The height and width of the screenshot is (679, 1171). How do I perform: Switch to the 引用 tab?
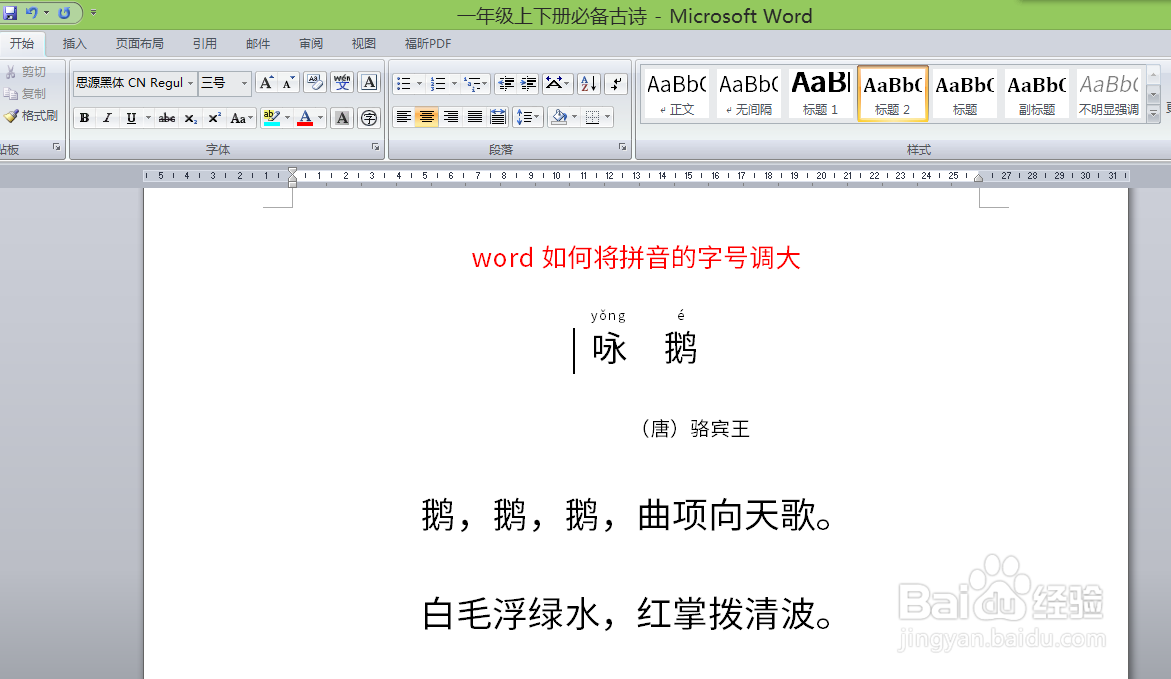(205, 43)
